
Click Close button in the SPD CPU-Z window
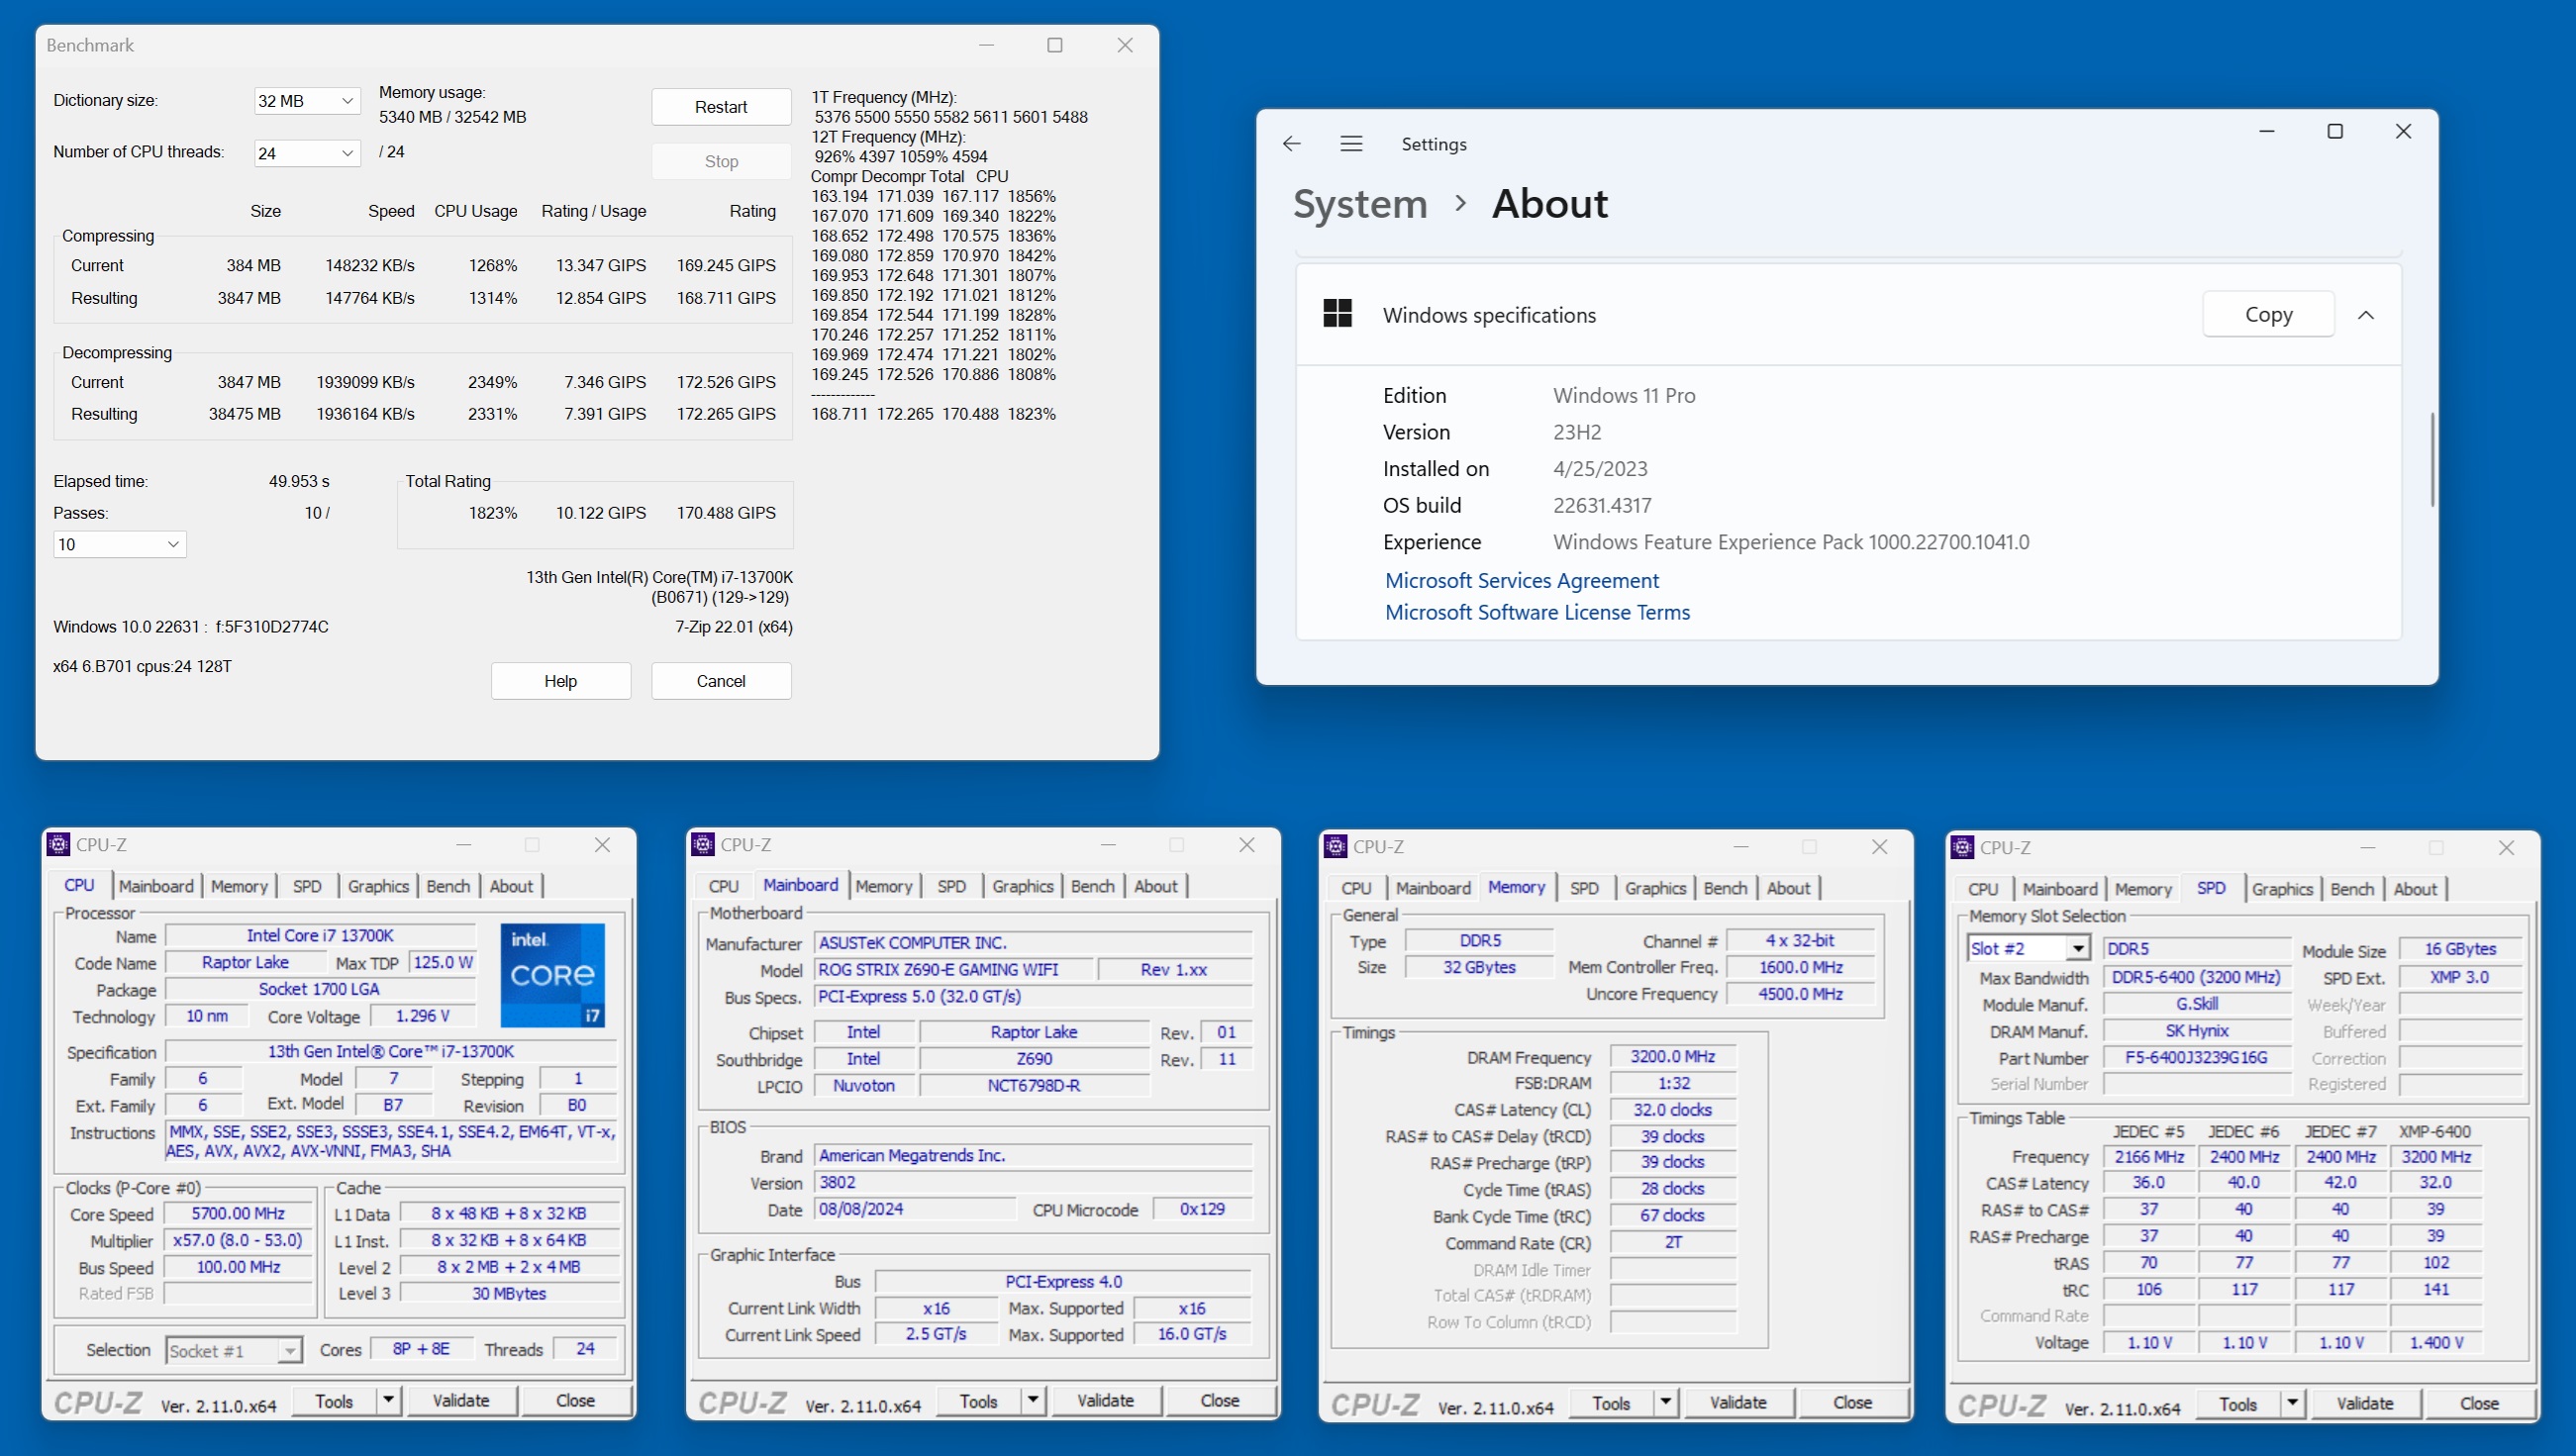click(2479, 1404)
